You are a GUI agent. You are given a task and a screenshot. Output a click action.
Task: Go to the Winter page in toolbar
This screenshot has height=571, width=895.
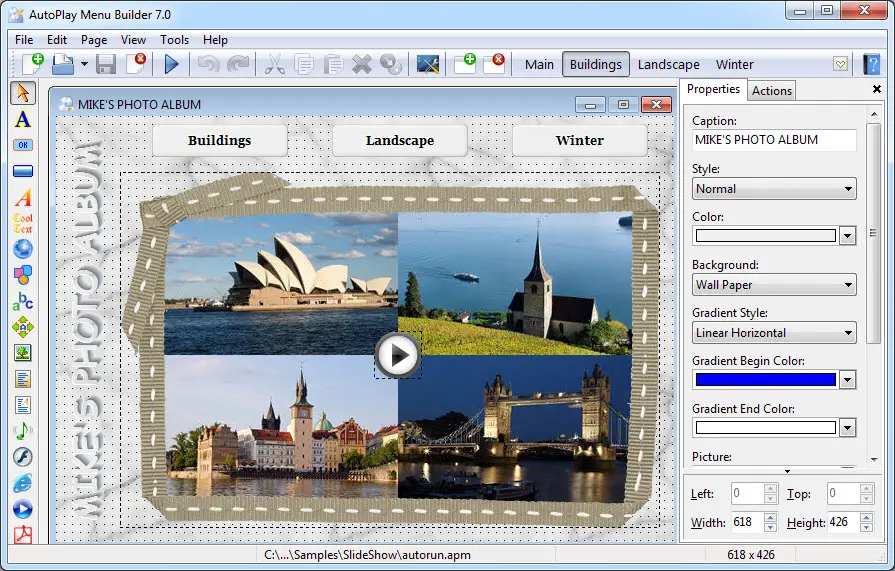coord(735,64)
